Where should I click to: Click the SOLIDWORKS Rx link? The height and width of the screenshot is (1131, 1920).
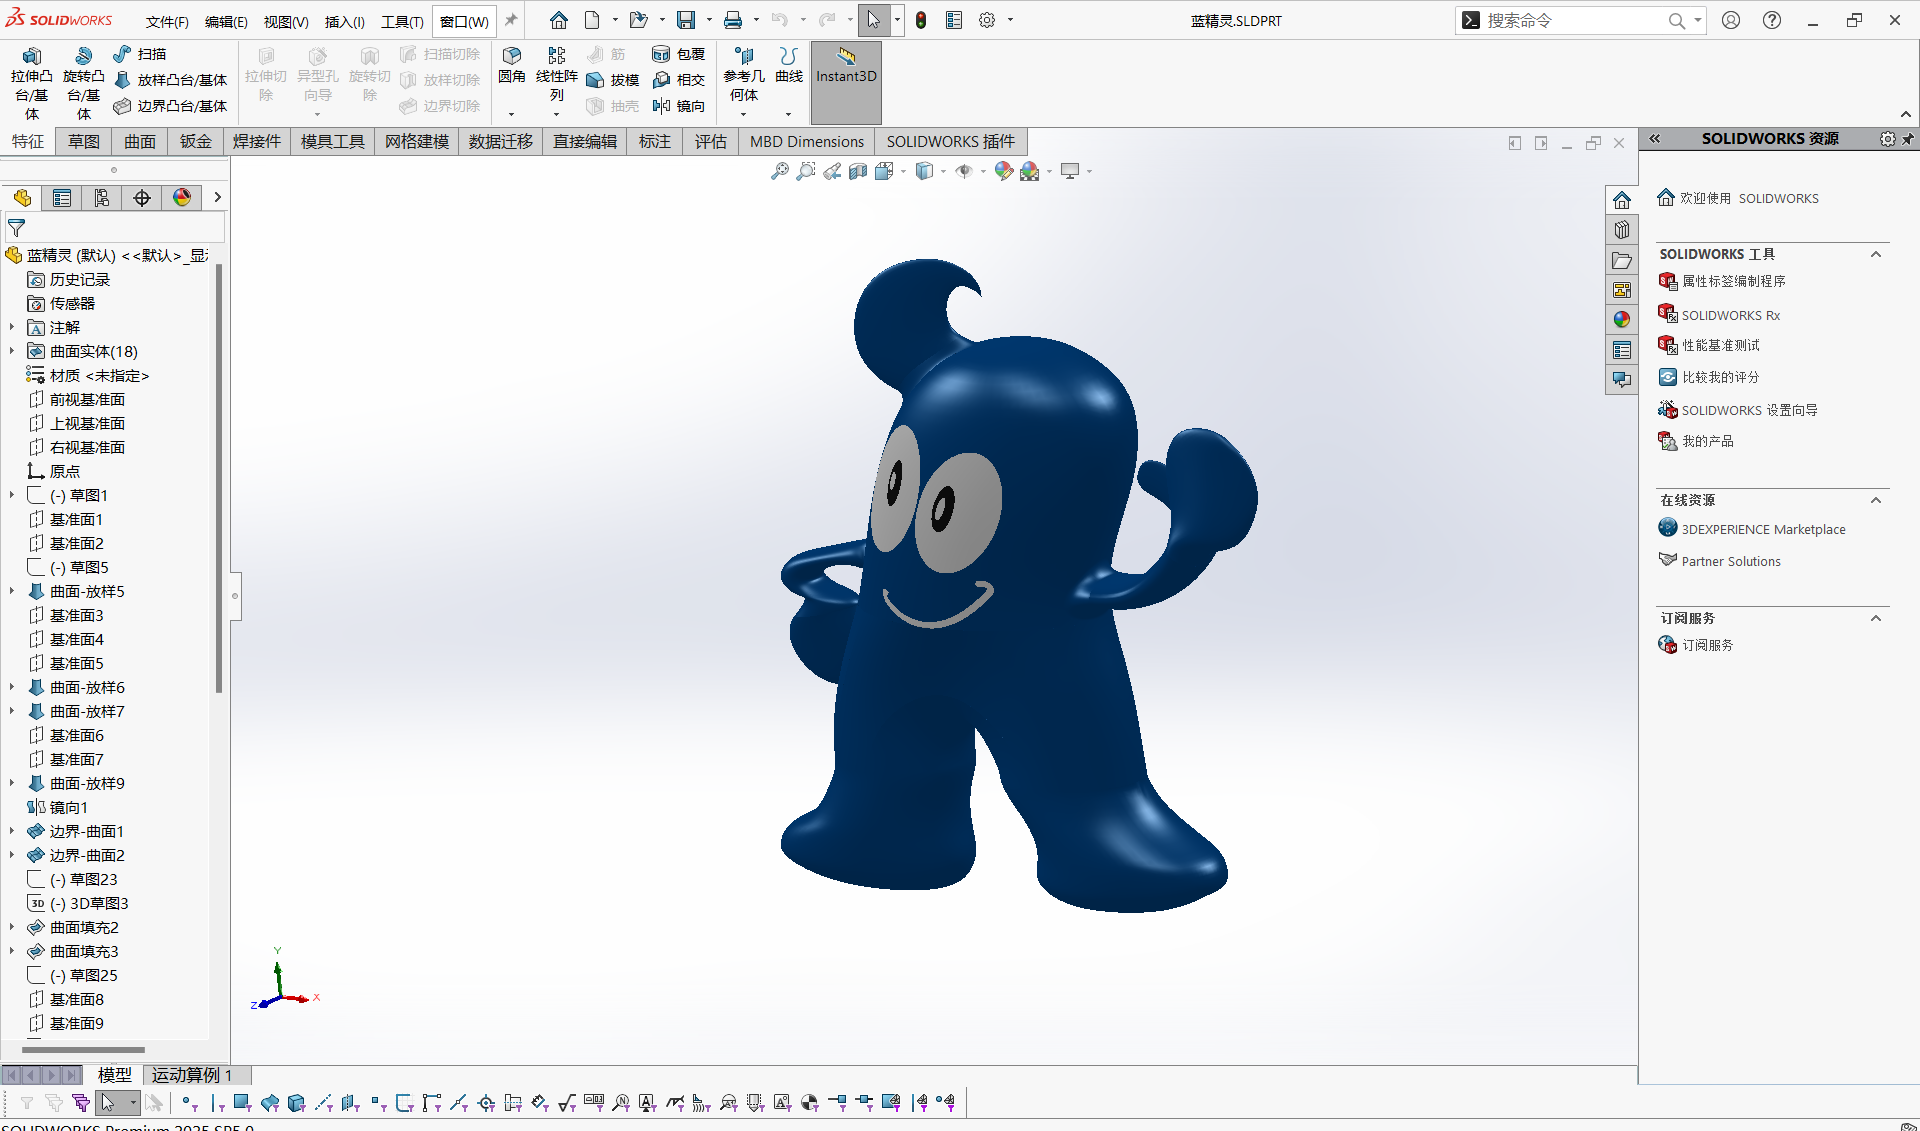pos(1731,315)
